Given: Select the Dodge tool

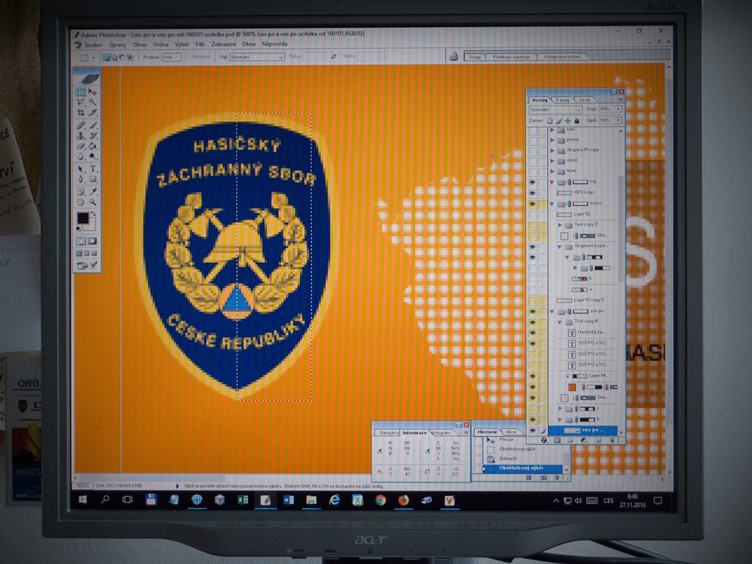Looking at the screenshot, I should [93, 157].
